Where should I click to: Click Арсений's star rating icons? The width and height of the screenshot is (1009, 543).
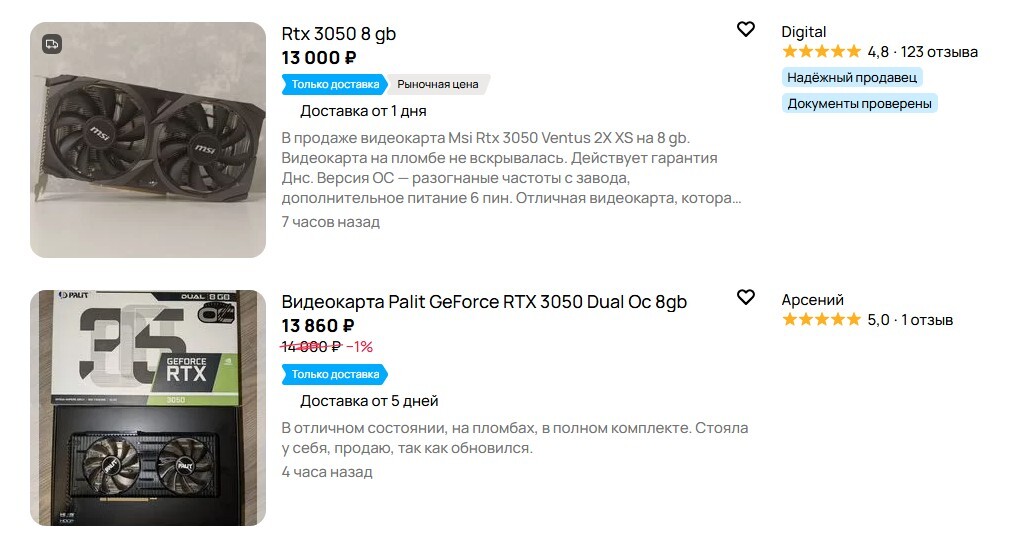(x=821, y=320)
